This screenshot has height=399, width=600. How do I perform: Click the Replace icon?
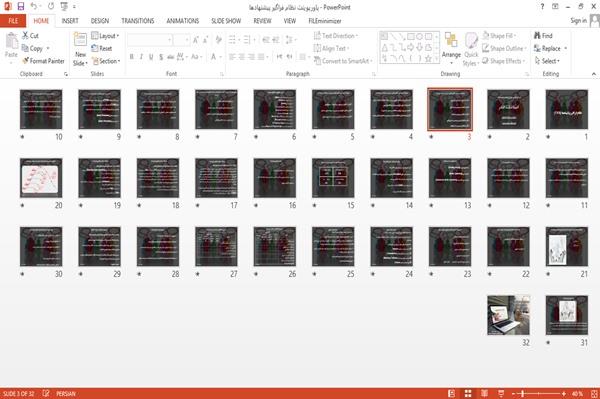pos(538,48)
